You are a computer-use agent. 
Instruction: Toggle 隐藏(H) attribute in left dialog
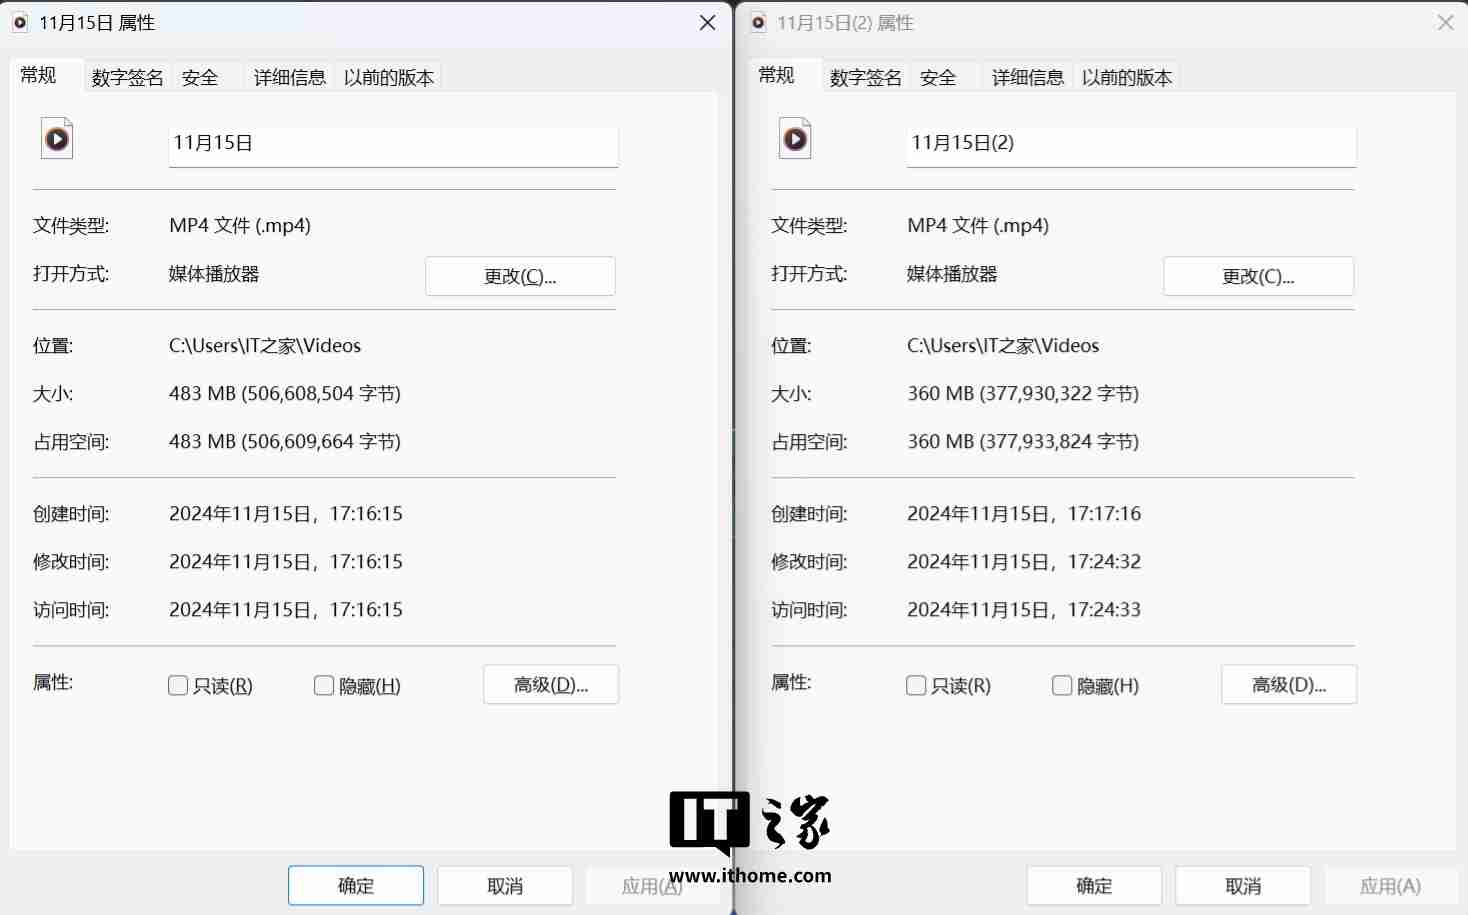[323, 686]
